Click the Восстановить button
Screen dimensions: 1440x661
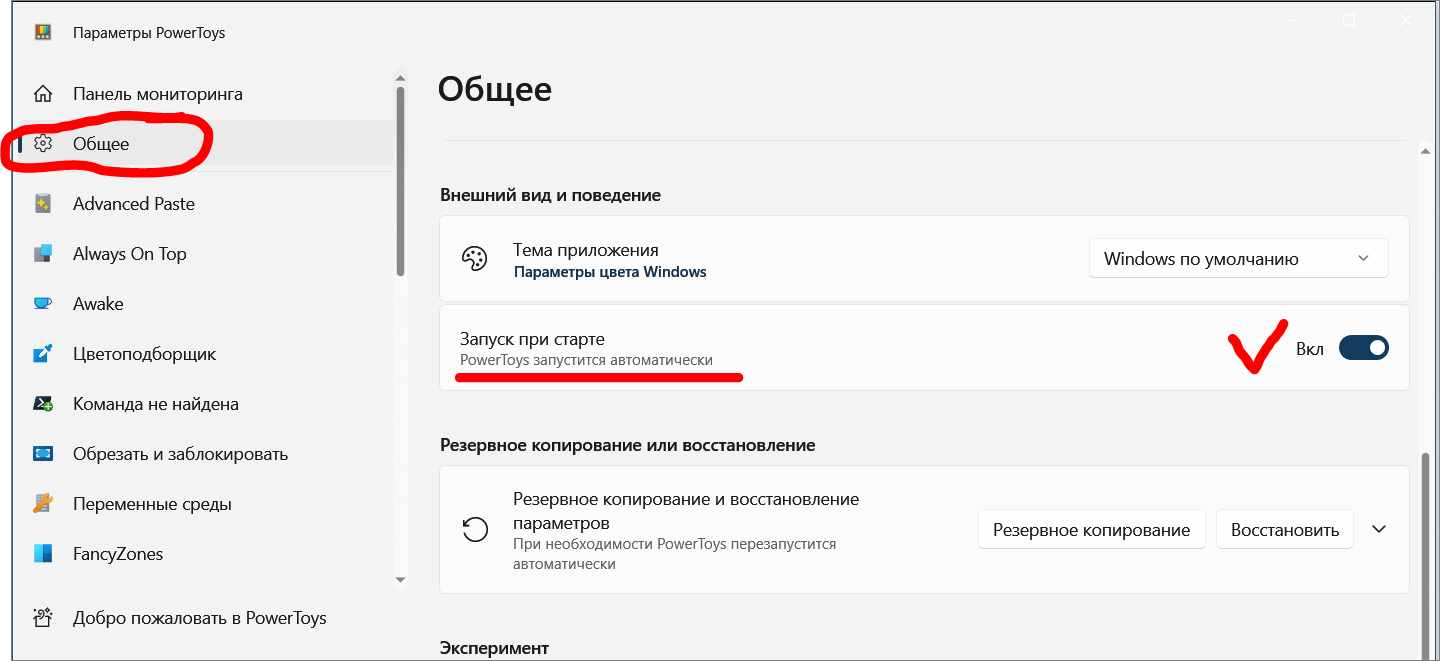coord(1285,529)
